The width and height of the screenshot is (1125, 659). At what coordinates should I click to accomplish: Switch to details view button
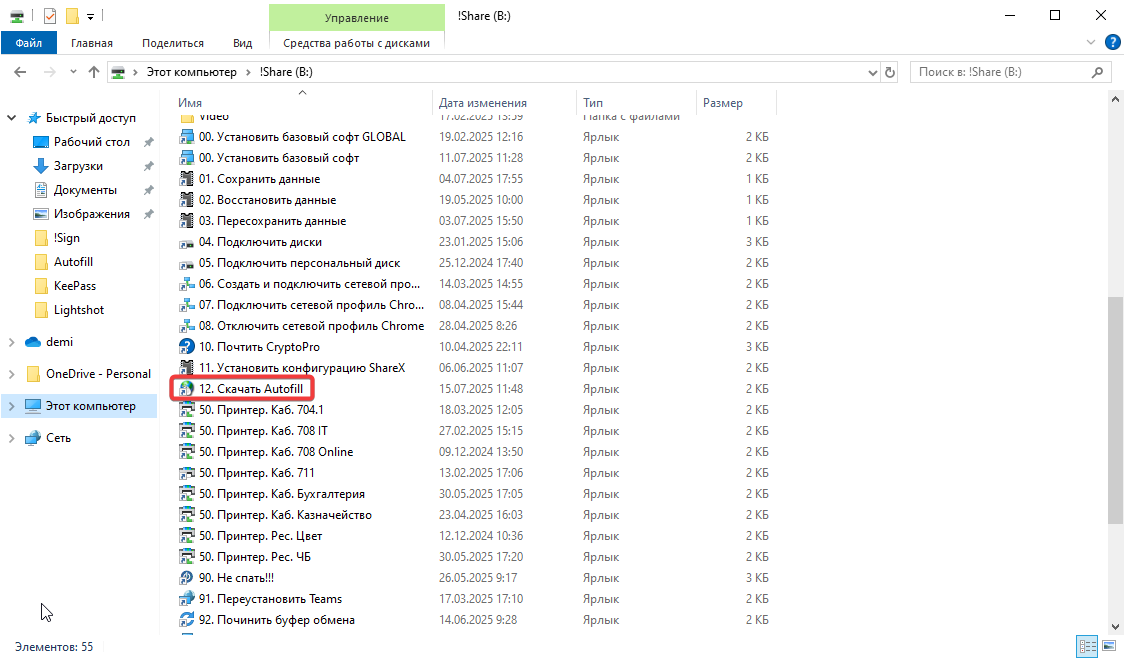(x=1087, y=646)
